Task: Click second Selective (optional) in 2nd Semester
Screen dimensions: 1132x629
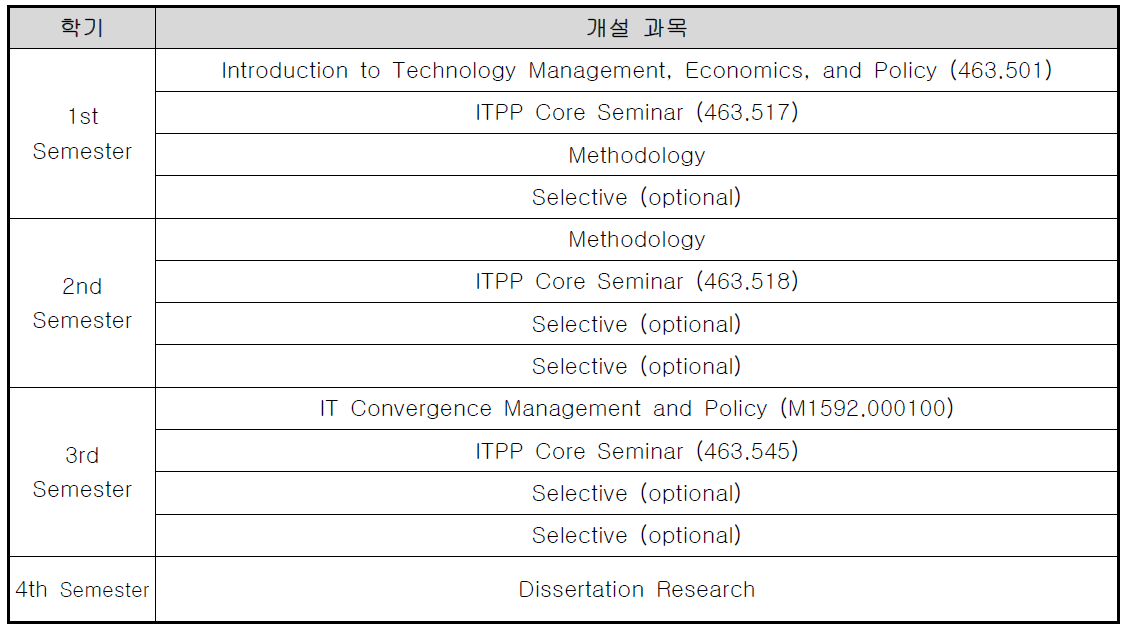Action: click(637, 366)
